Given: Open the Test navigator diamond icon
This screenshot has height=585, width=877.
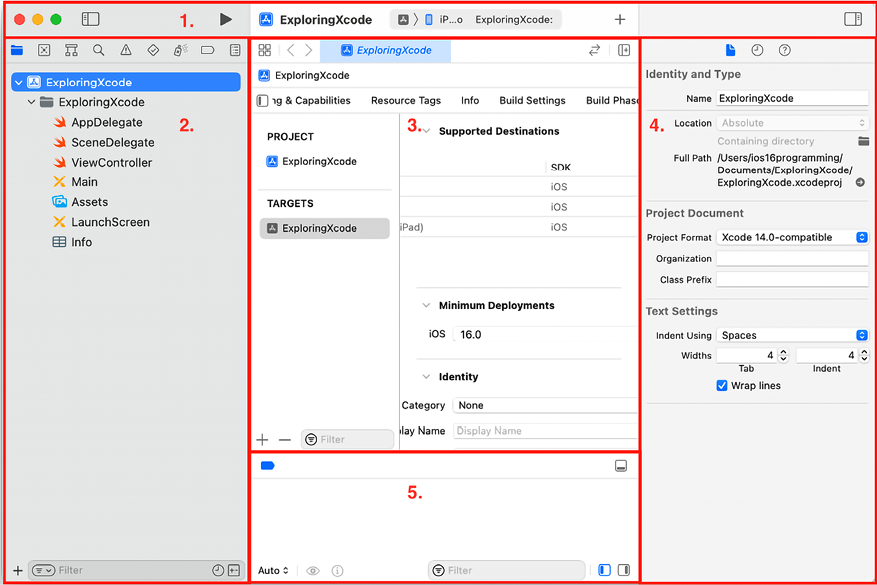Looking at the screenshot, I should coord(153,50).
